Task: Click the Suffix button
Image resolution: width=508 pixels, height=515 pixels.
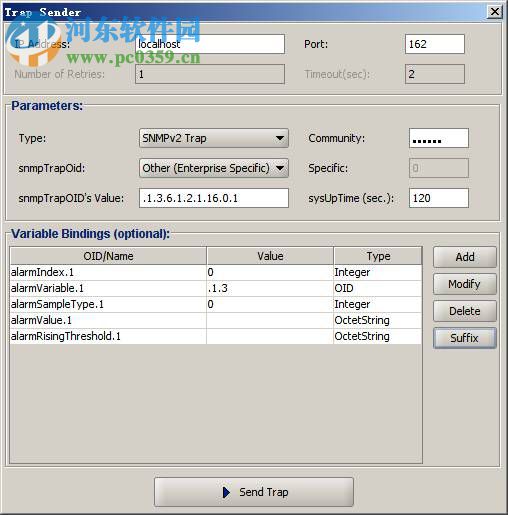Action: (465, 338)
